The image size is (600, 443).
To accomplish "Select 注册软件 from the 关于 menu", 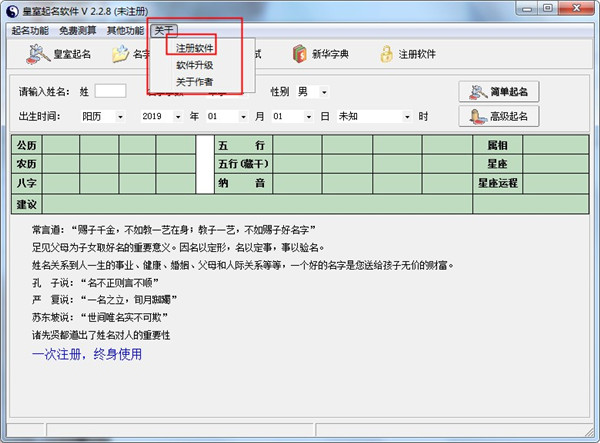I will (194, 48).
